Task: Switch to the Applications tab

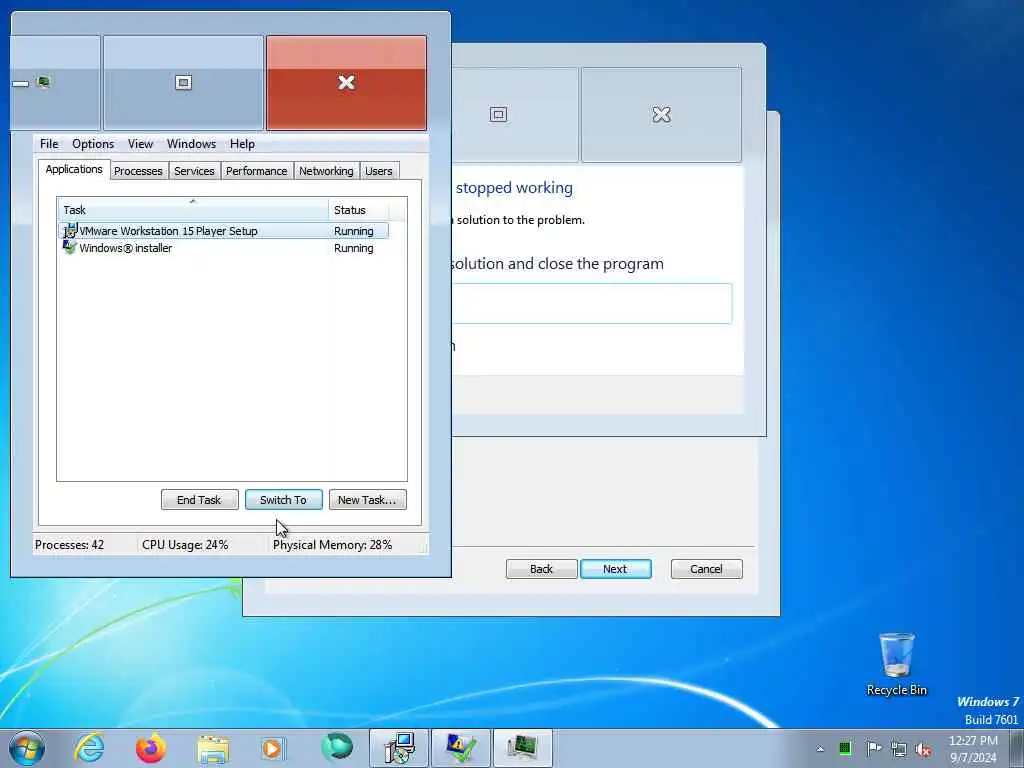Action: coord(74,169)
